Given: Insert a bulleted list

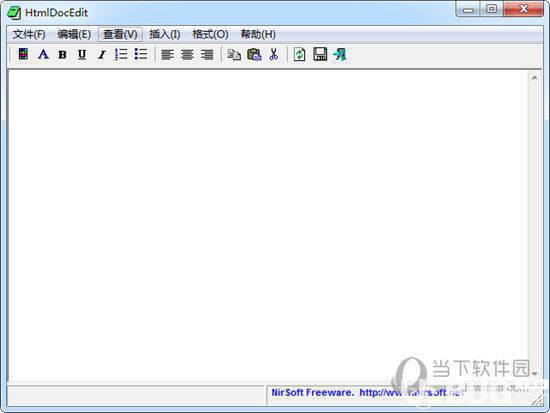Looking at the screenshot, I should (141, 54).
